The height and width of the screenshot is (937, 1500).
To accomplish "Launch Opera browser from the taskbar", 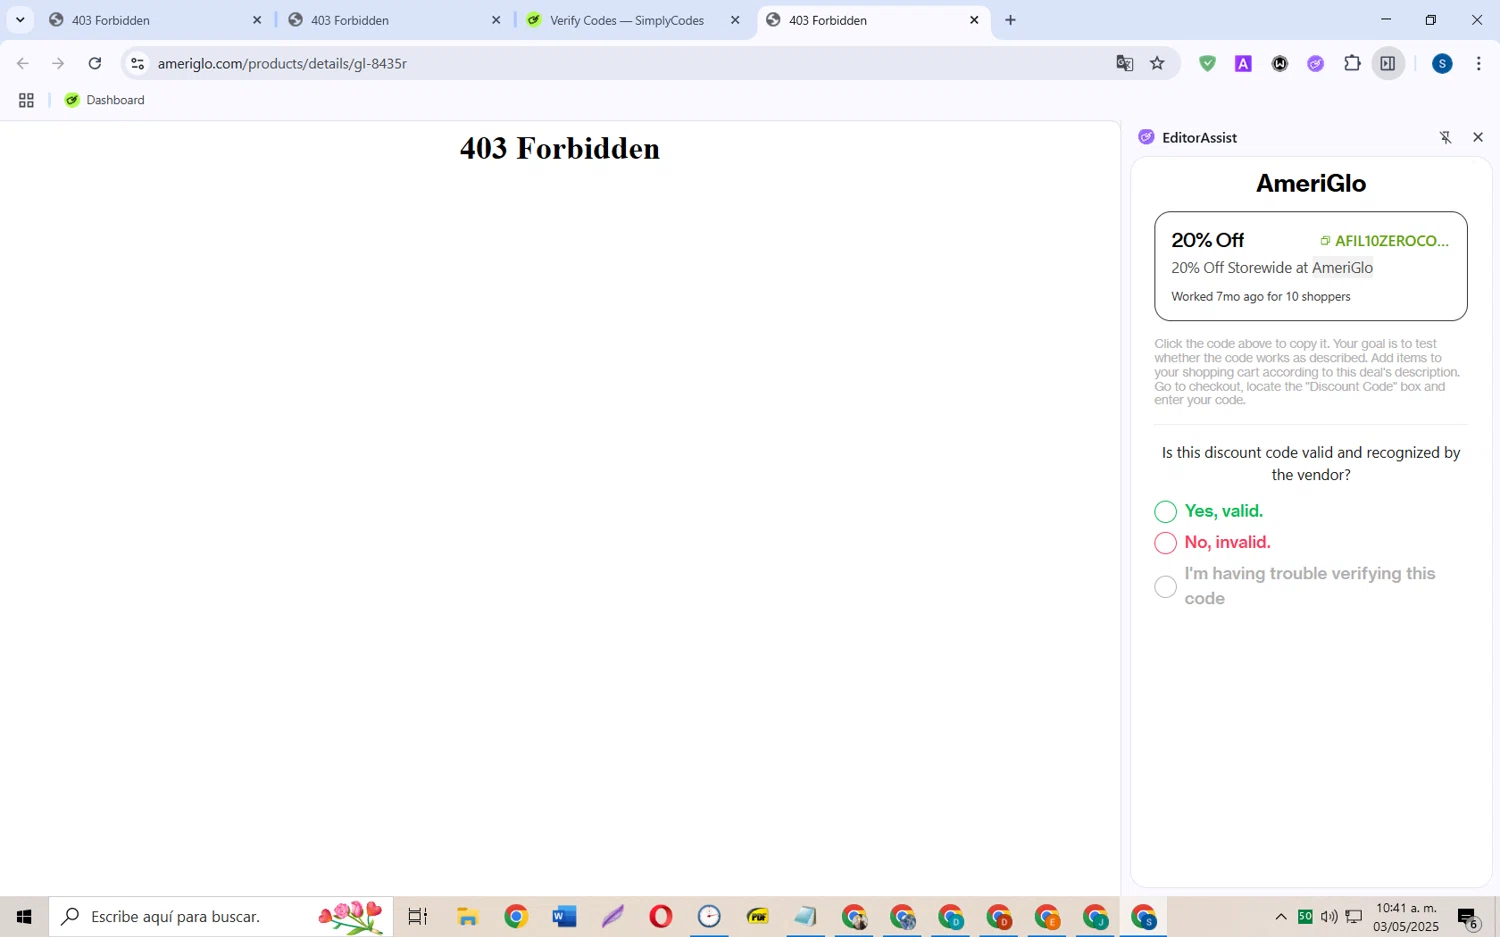I will (660, 916).
